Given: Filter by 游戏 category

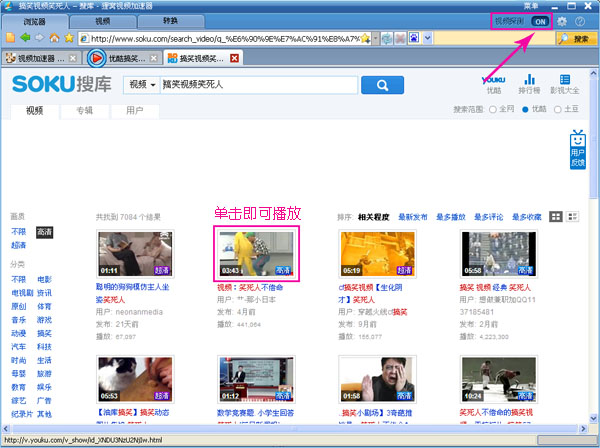Looking at the screenshot, I should (x=44, y=320).
